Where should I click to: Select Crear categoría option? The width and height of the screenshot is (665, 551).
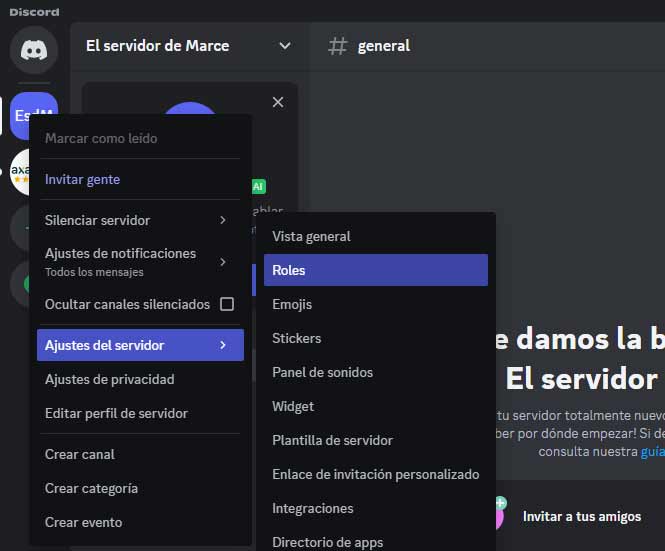(140, 488)
